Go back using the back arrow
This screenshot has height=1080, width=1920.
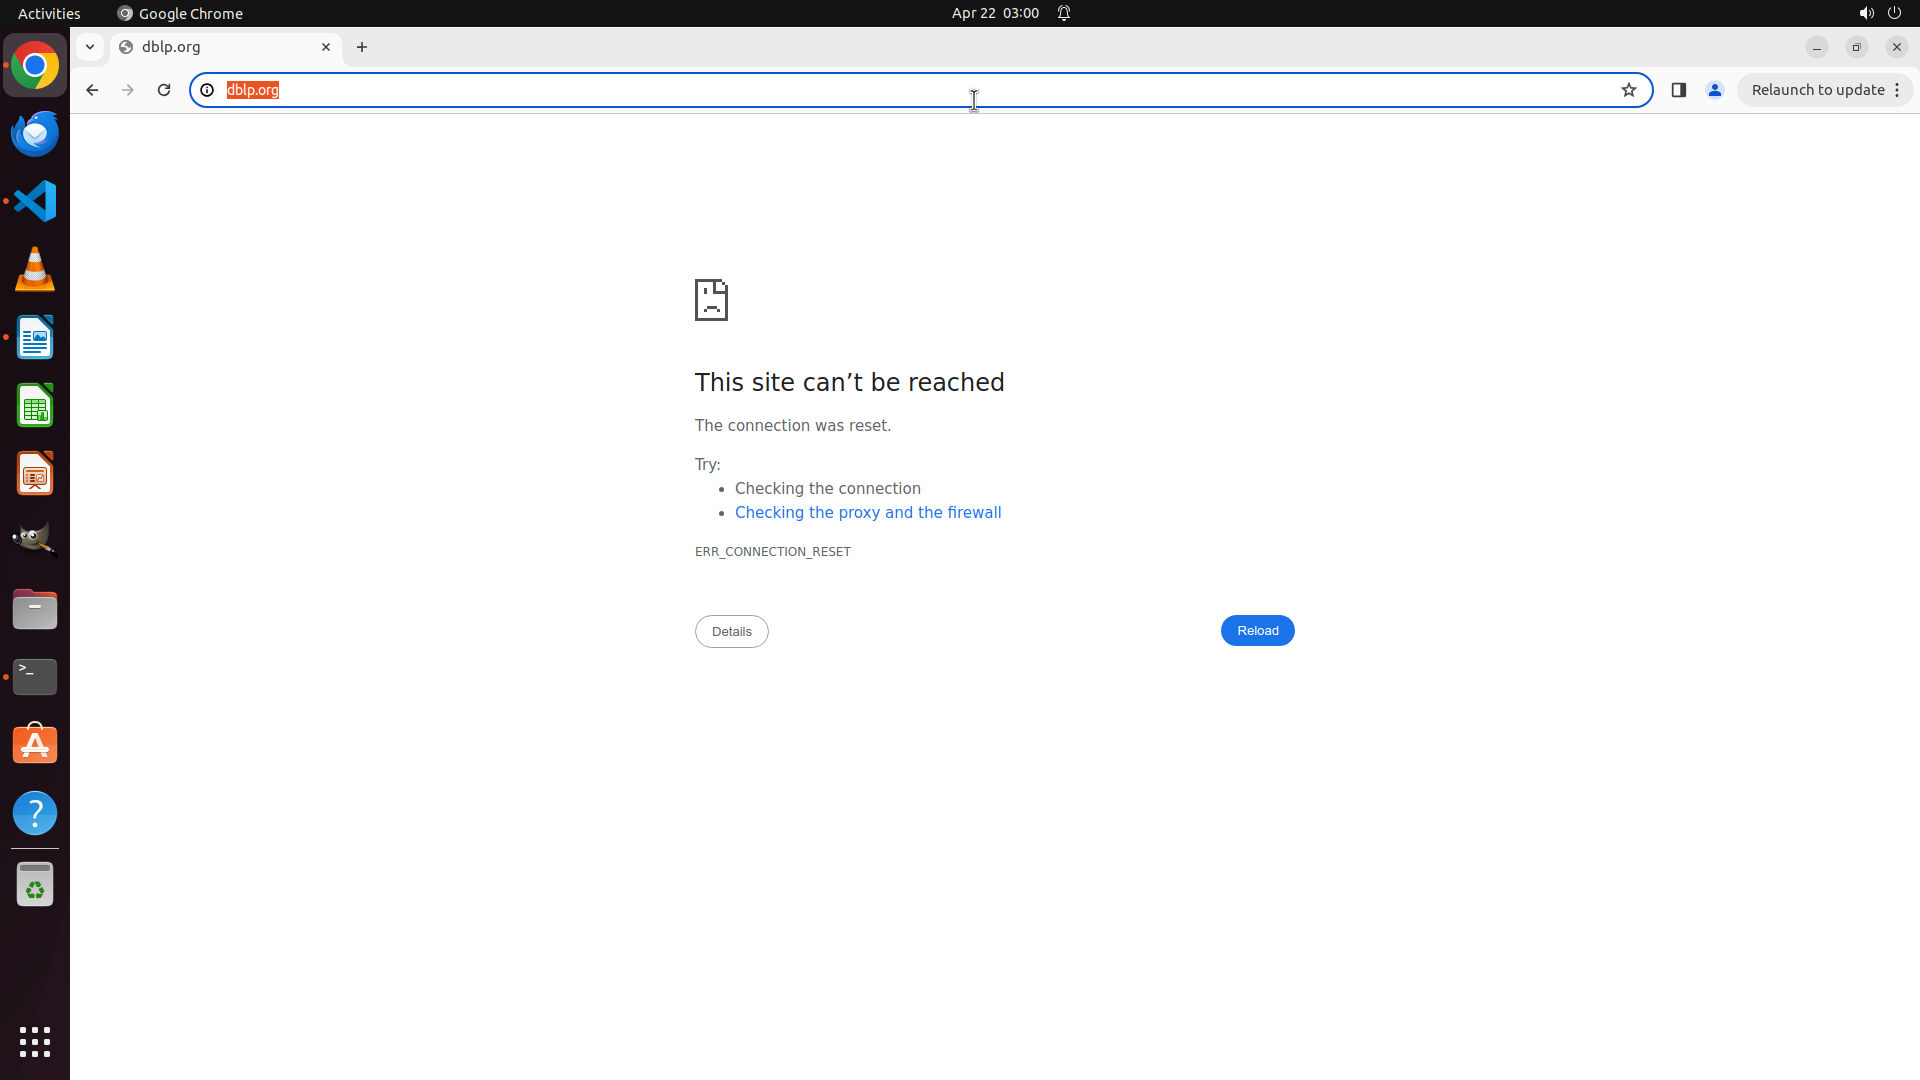point(92,90)
